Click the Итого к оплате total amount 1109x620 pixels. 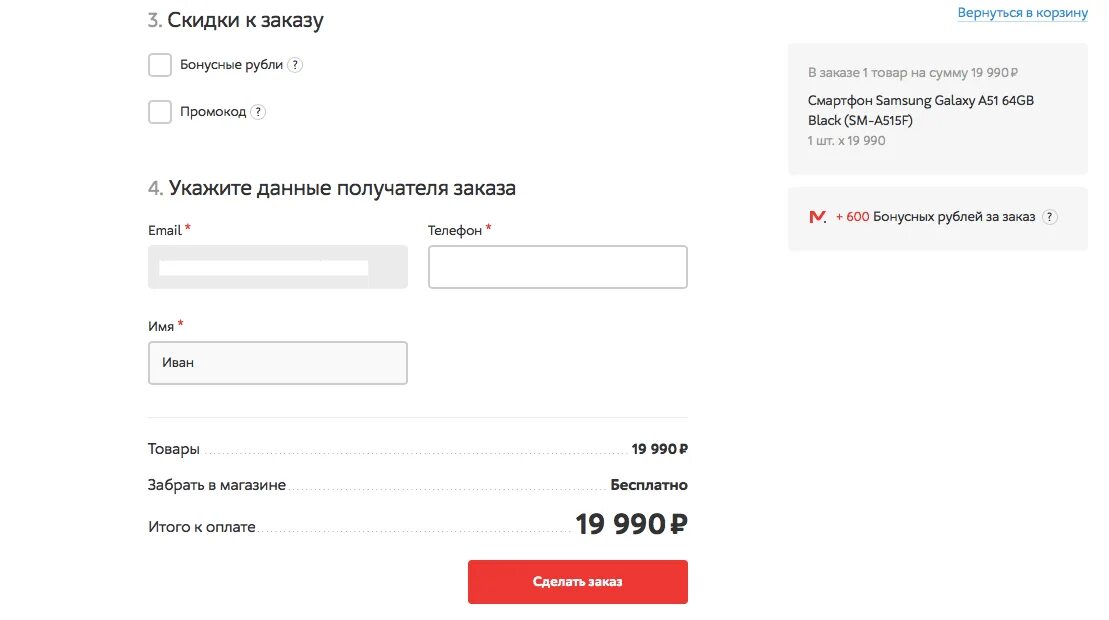click(x=631, y=524)
